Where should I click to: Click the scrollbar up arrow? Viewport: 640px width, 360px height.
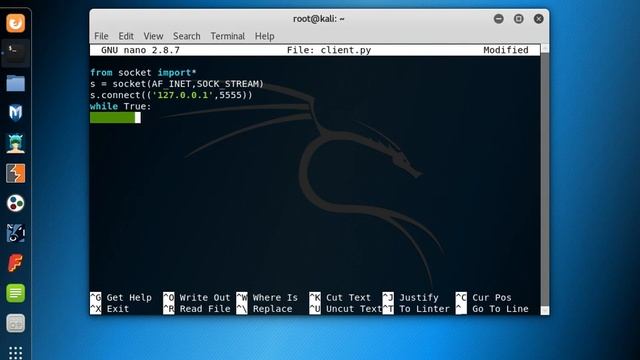[544, 49]
